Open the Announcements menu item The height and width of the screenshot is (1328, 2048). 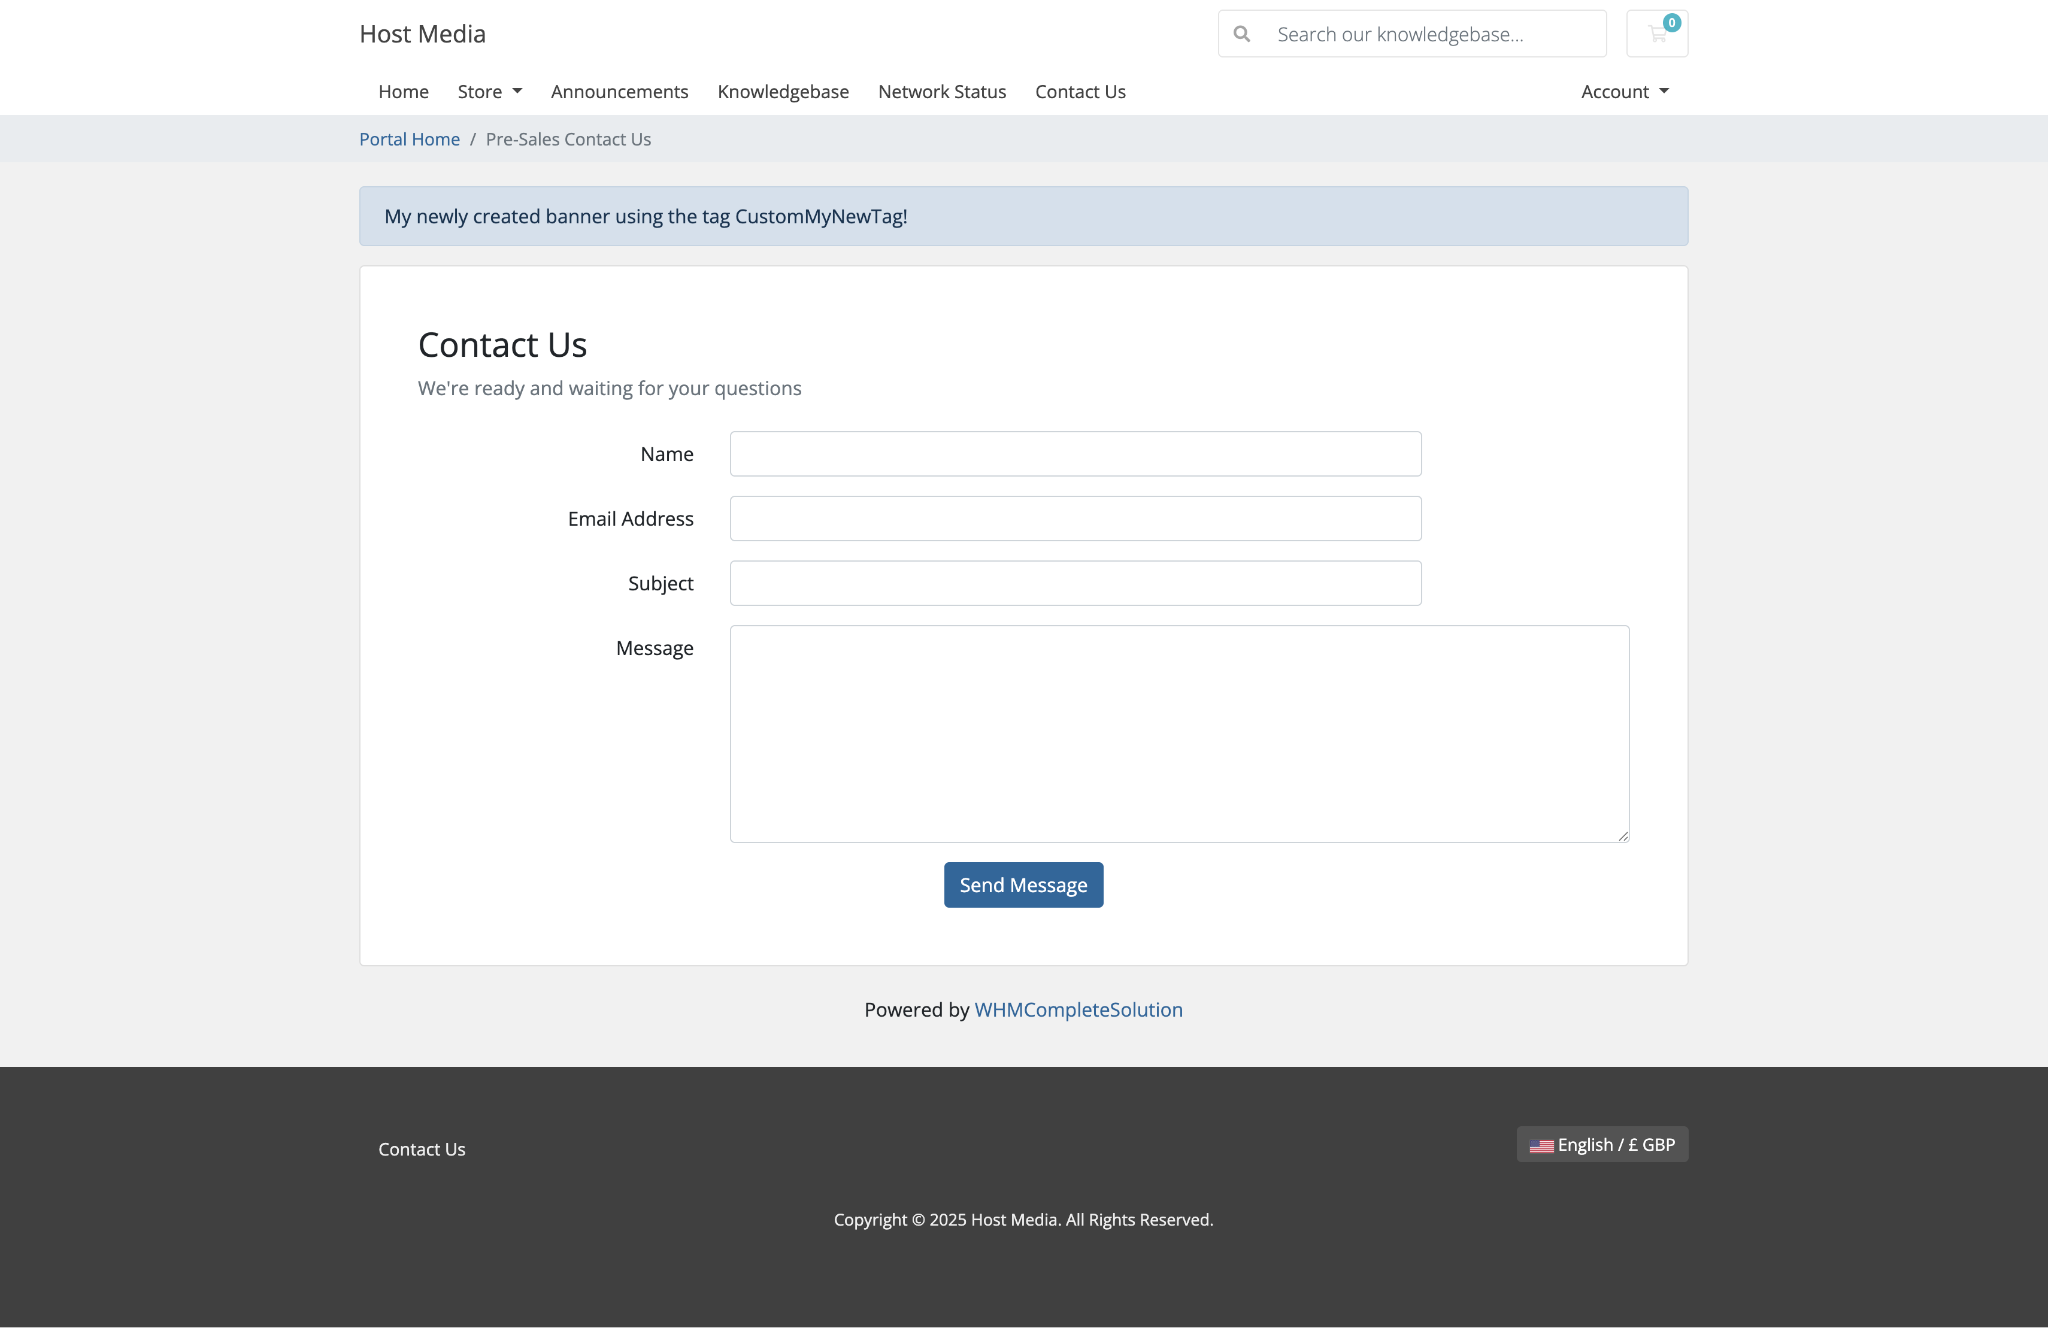point(619,92)
